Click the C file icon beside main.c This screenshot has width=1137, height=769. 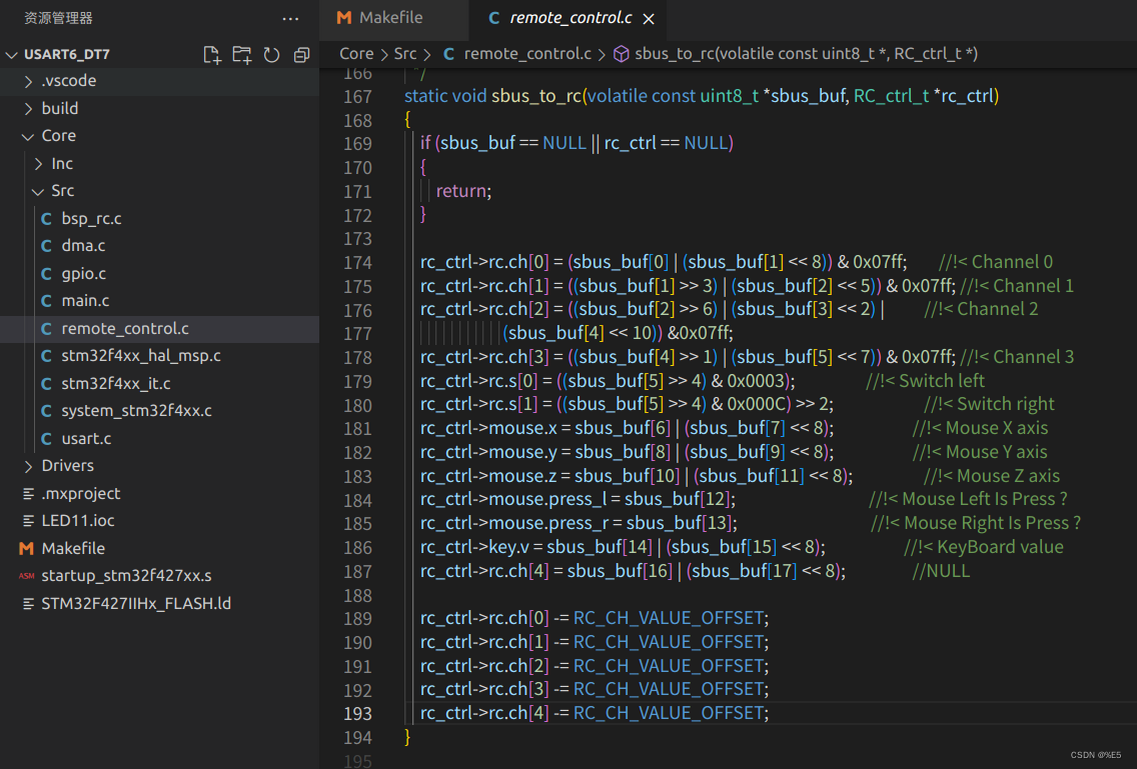point(46,301)
